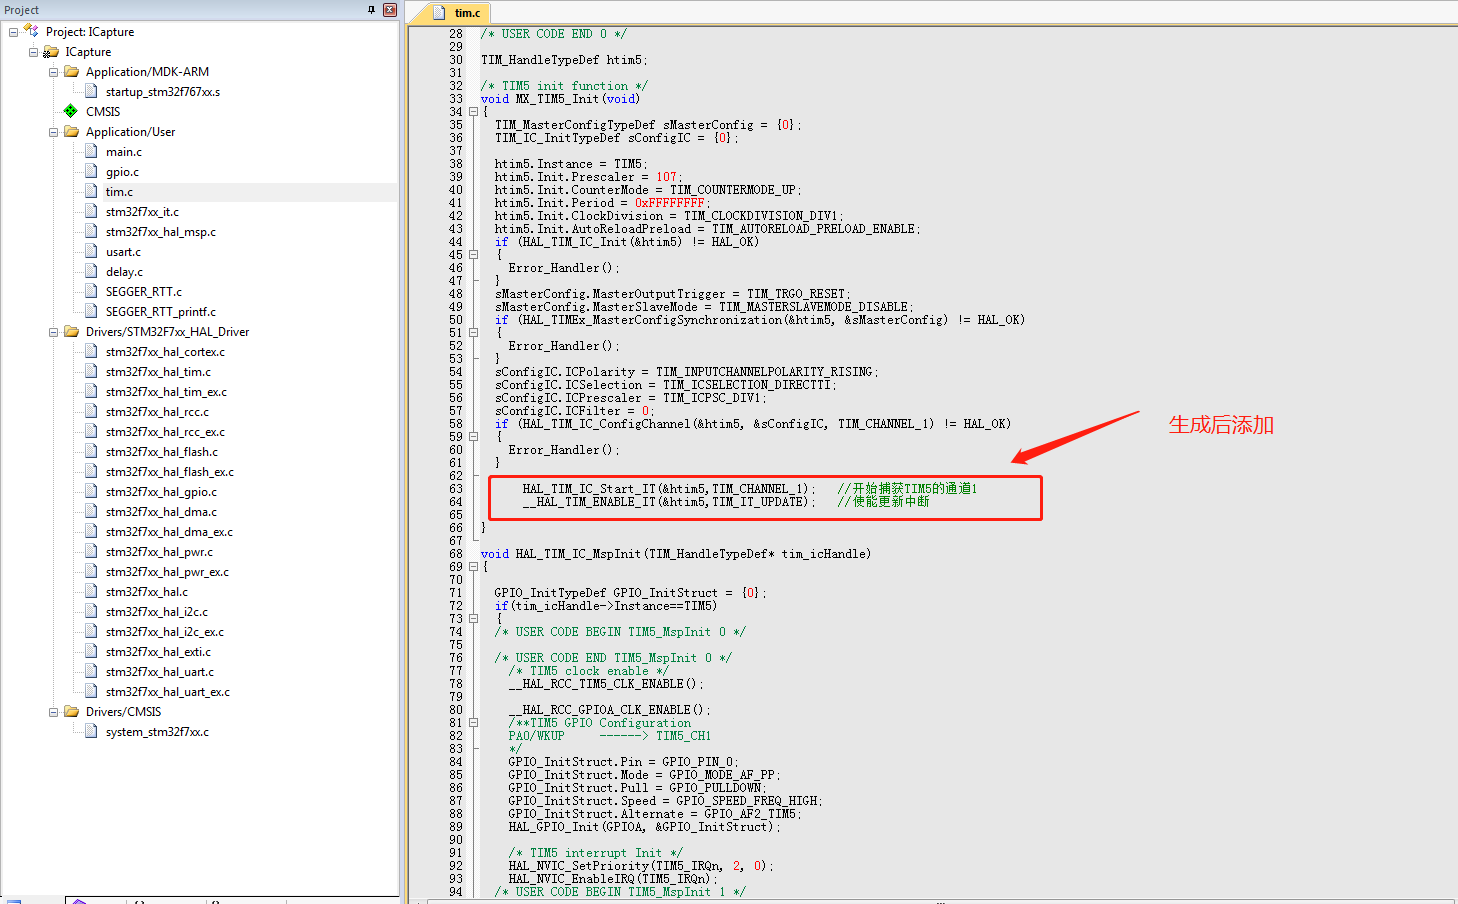Select SEGGER_RTT_printf.c in the project tree
Viewport: 1458px width, 904px height.
point(161,312)
